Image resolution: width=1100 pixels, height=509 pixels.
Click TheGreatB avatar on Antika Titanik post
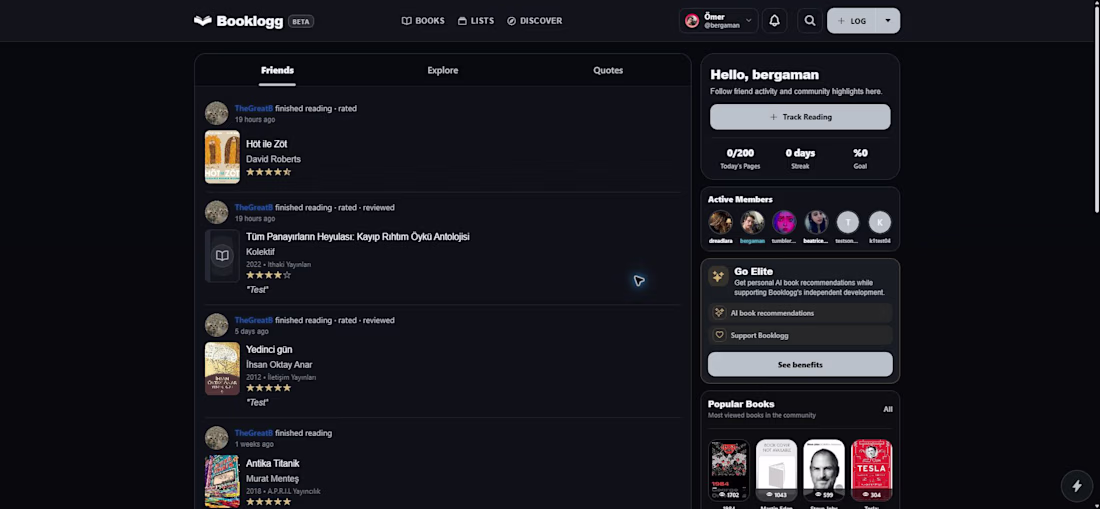tap(216, 437)
